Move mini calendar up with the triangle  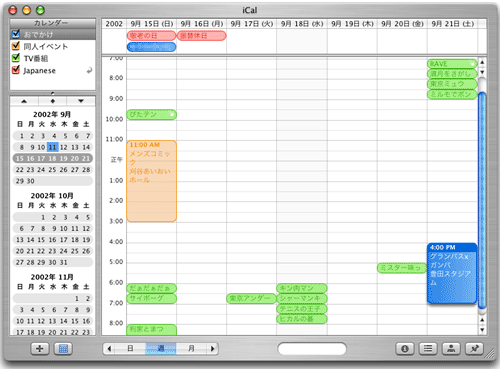[24, 101]
